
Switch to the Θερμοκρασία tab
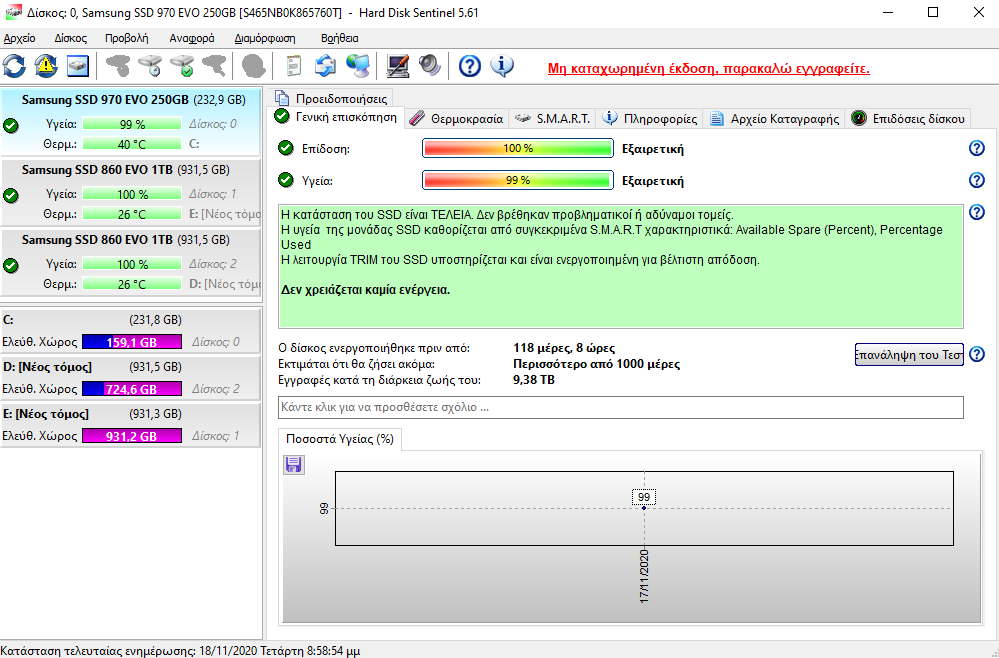[x=457, y=118]
